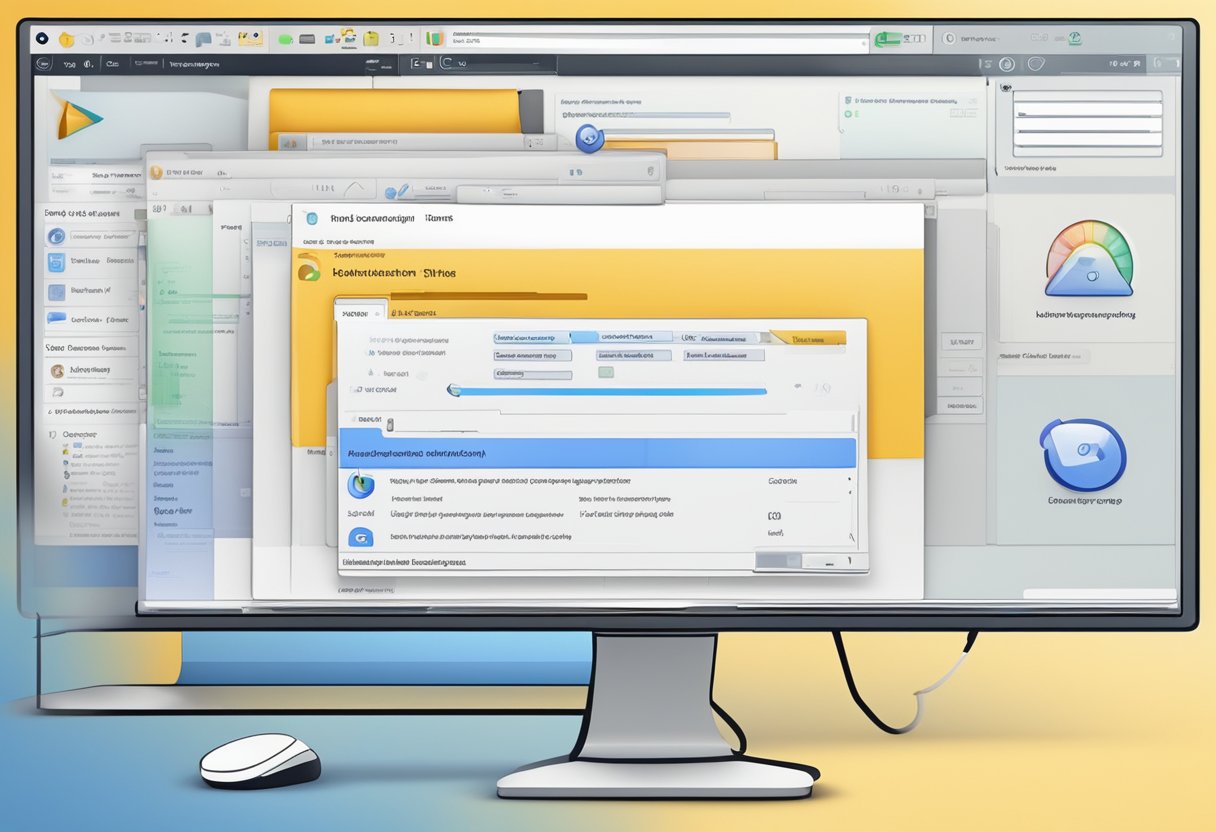Click the blue refresh orb on yellow bar
The height and width of the screenshot is (832, 1216).
click(x=589, y=138)
